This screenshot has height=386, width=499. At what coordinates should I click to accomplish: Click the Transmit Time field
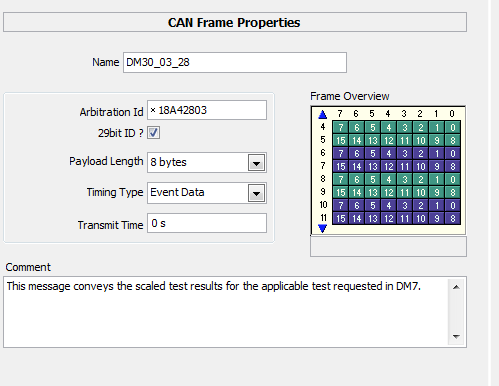coord(207,223)
